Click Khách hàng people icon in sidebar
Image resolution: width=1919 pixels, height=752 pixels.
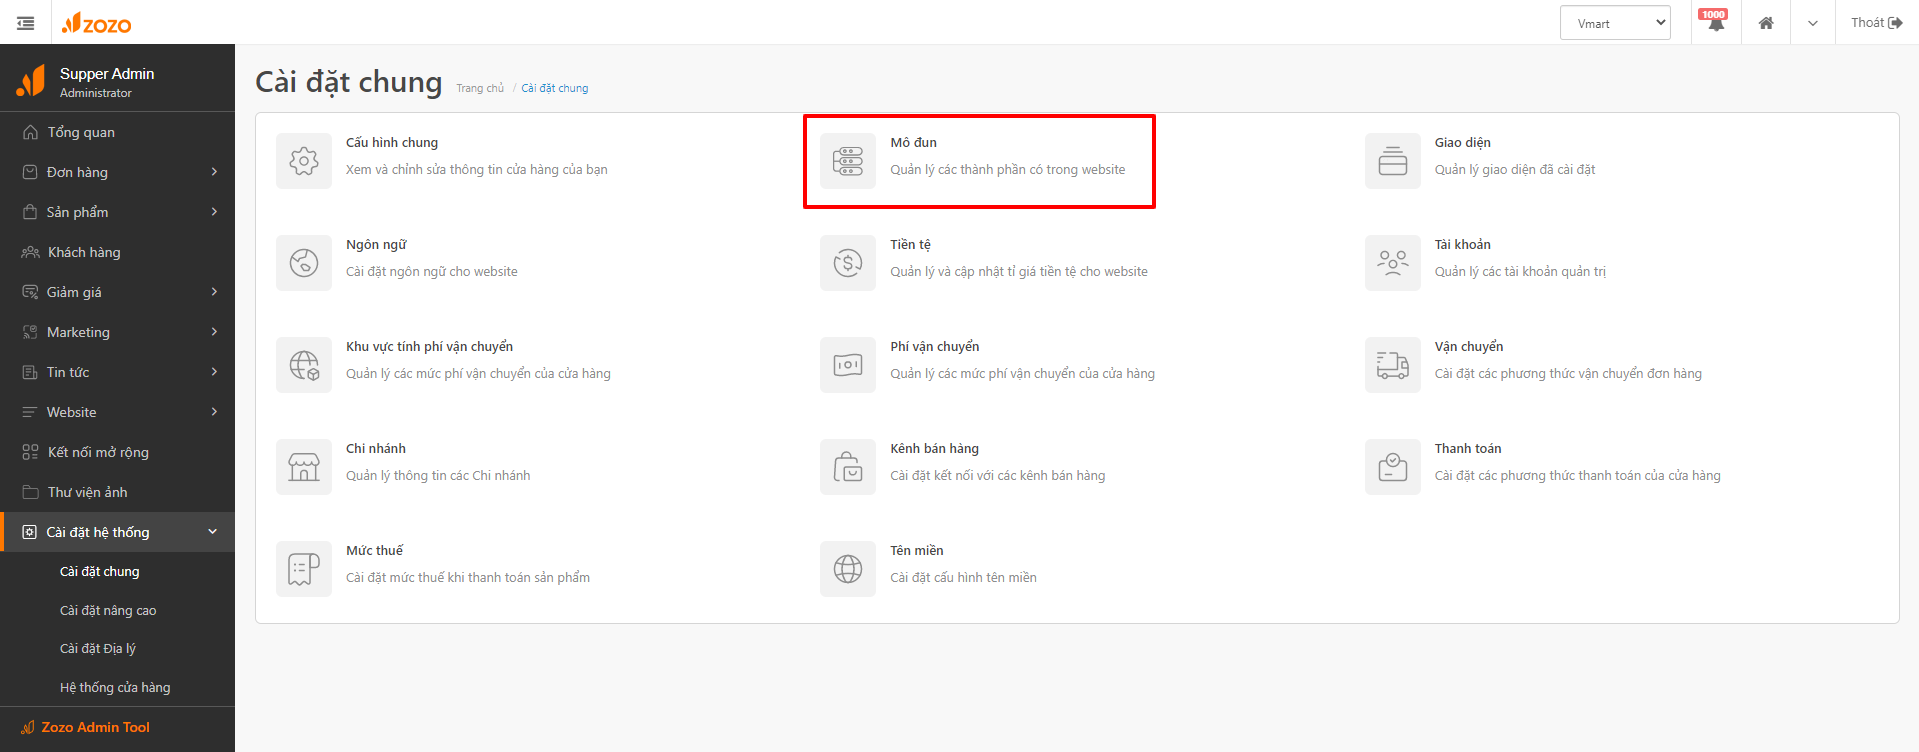coord(30,252)
